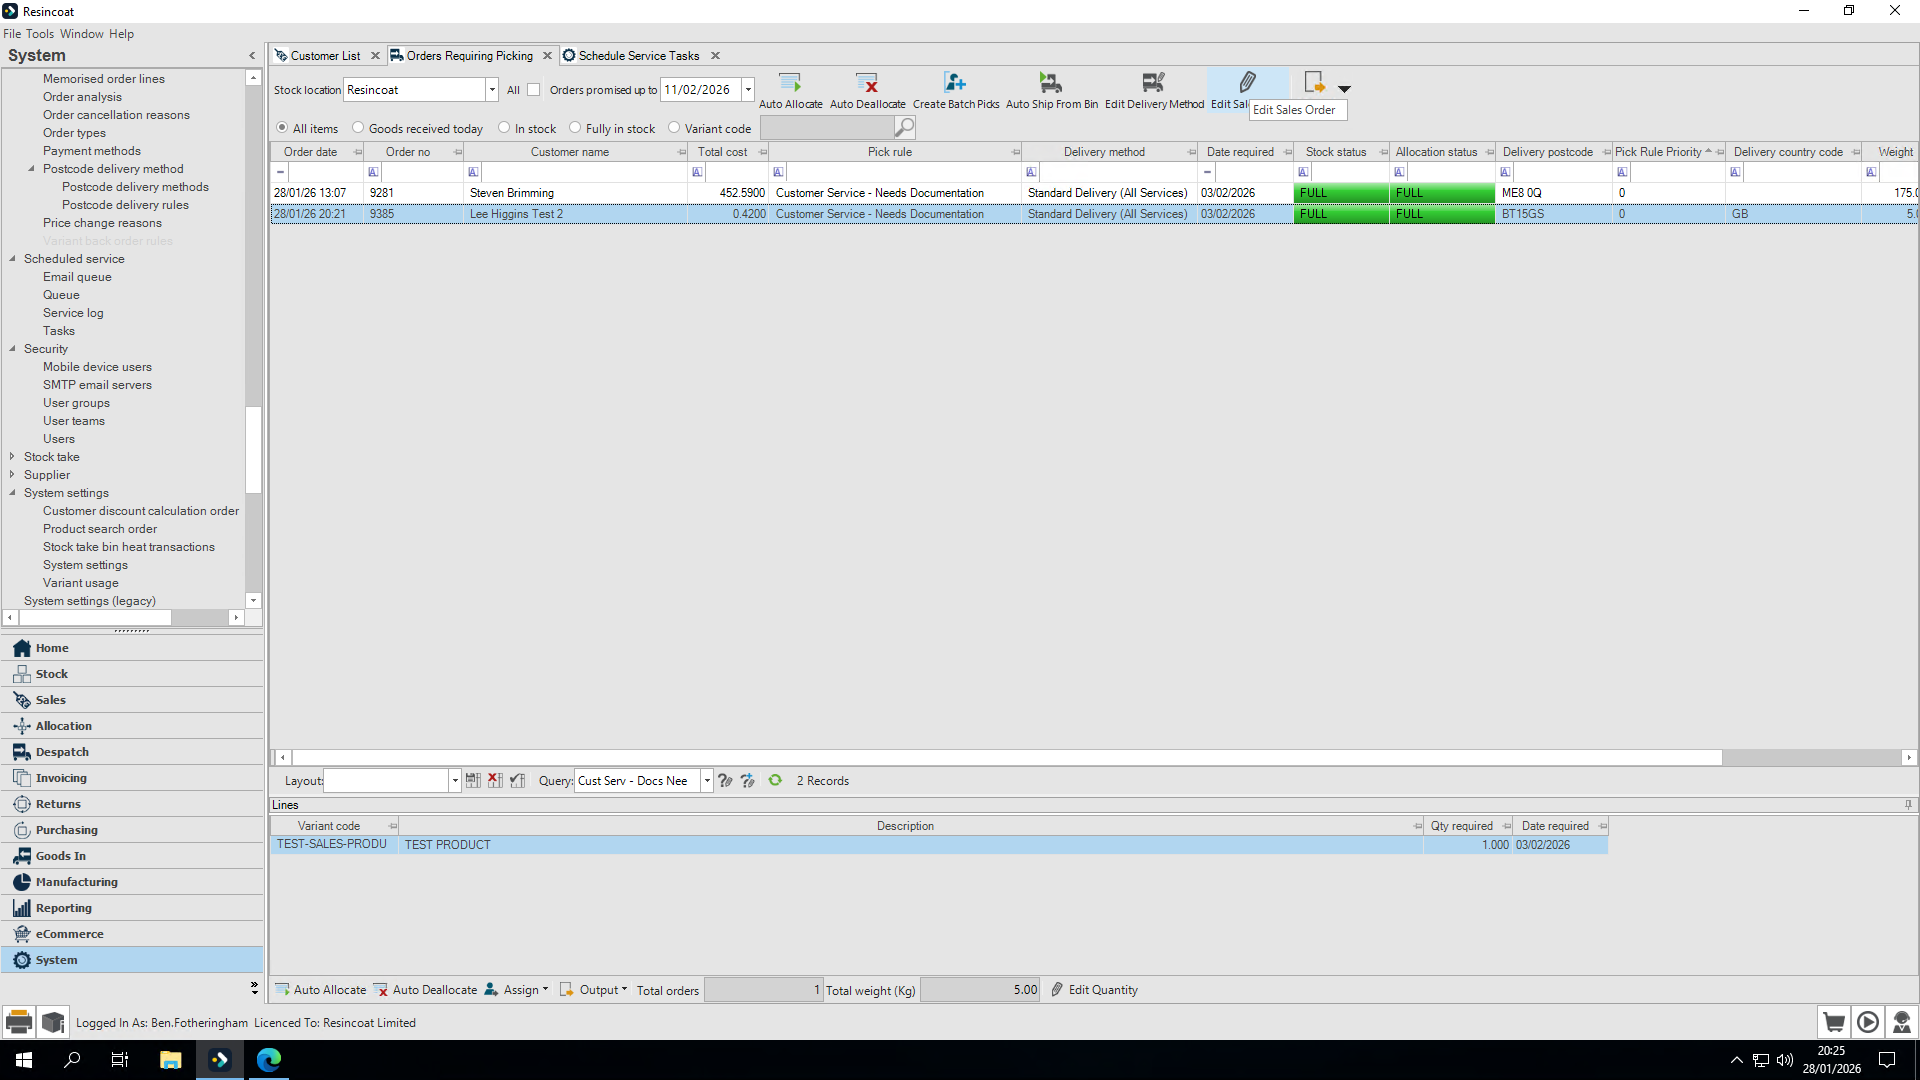Click the green FULL stock status cell of order 9281

tap(1341, 193)
